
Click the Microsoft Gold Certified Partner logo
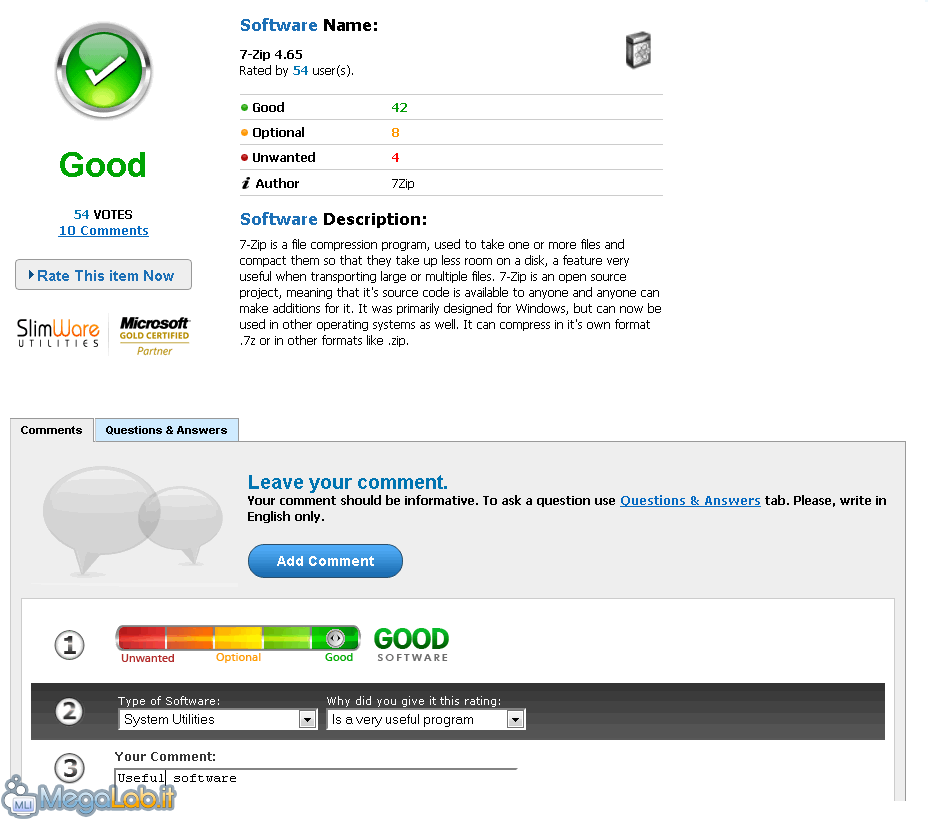click(154, 336)
